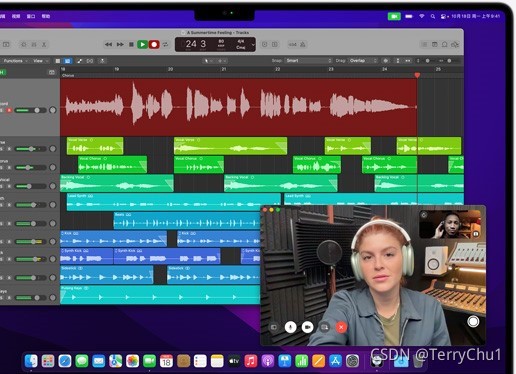Select the red recording audio region
The height and width of the screenshot is (374, 516).
[x=239, y=107]
